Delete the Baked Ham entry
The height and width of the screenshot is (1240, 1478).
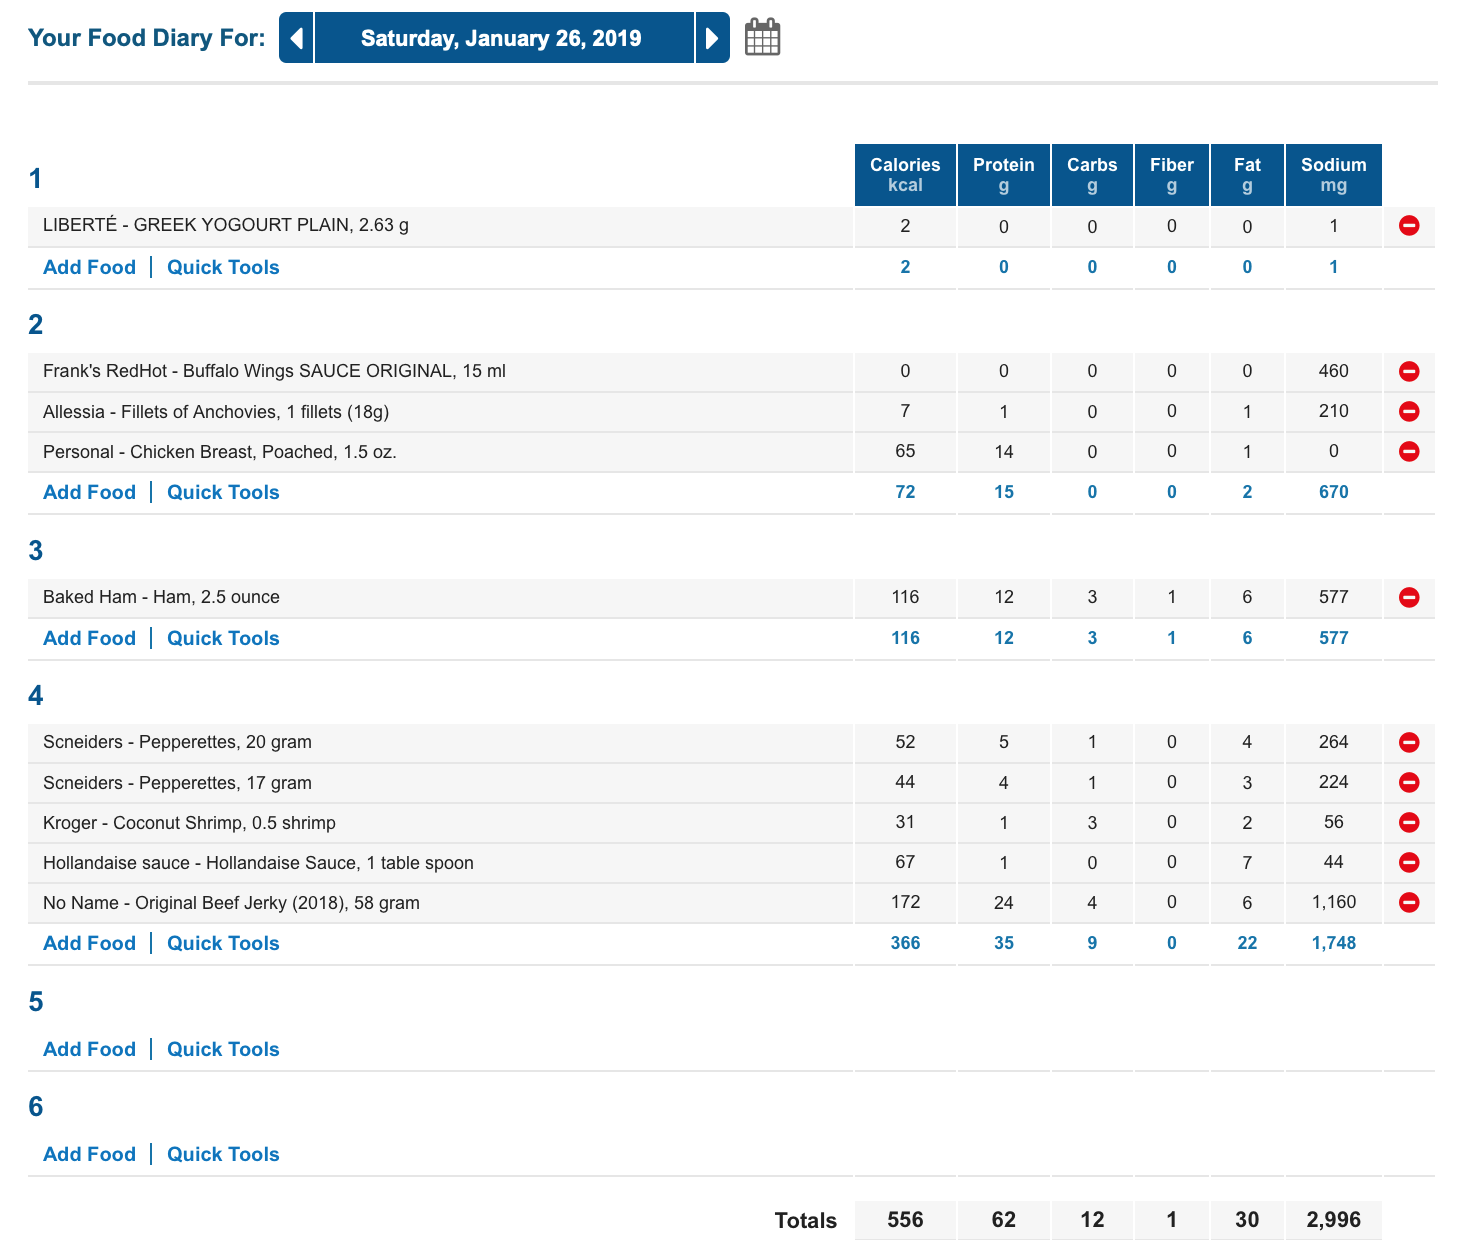point(1409,597)
